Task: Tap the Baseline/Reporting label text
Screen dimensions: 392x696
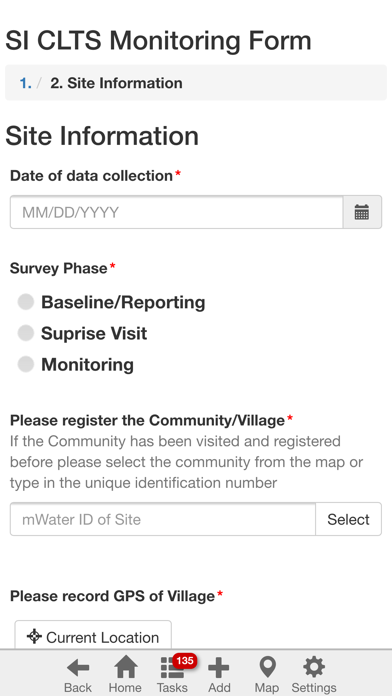Action: coord(123,302)
